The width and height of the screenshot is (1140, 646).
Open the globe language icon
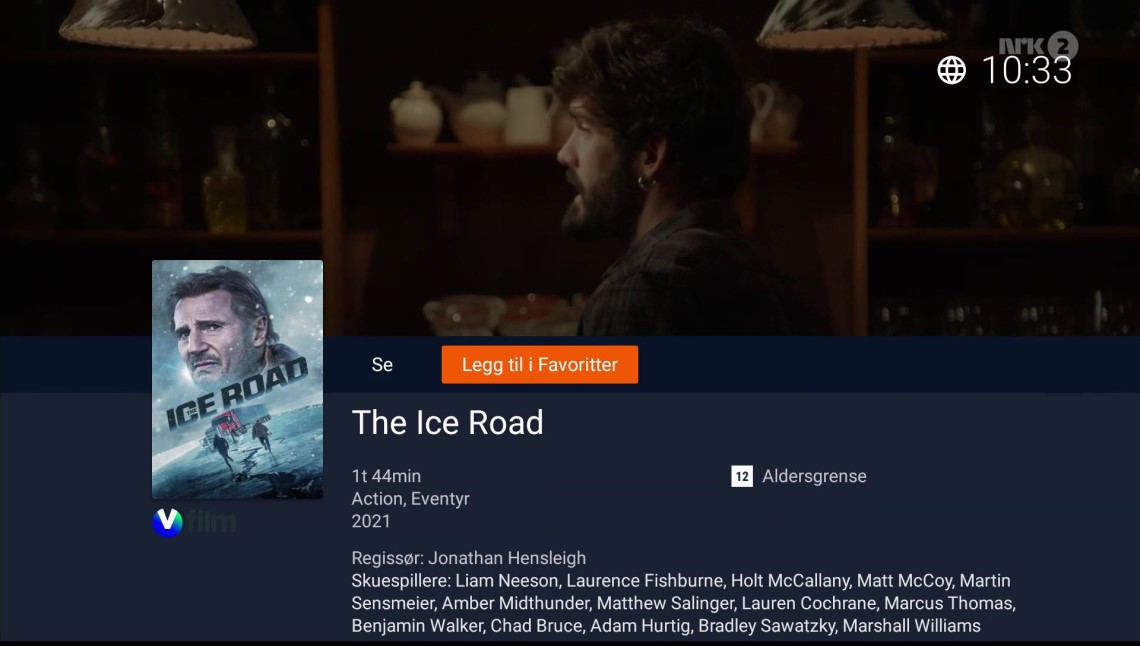click(x=951, y=70)
